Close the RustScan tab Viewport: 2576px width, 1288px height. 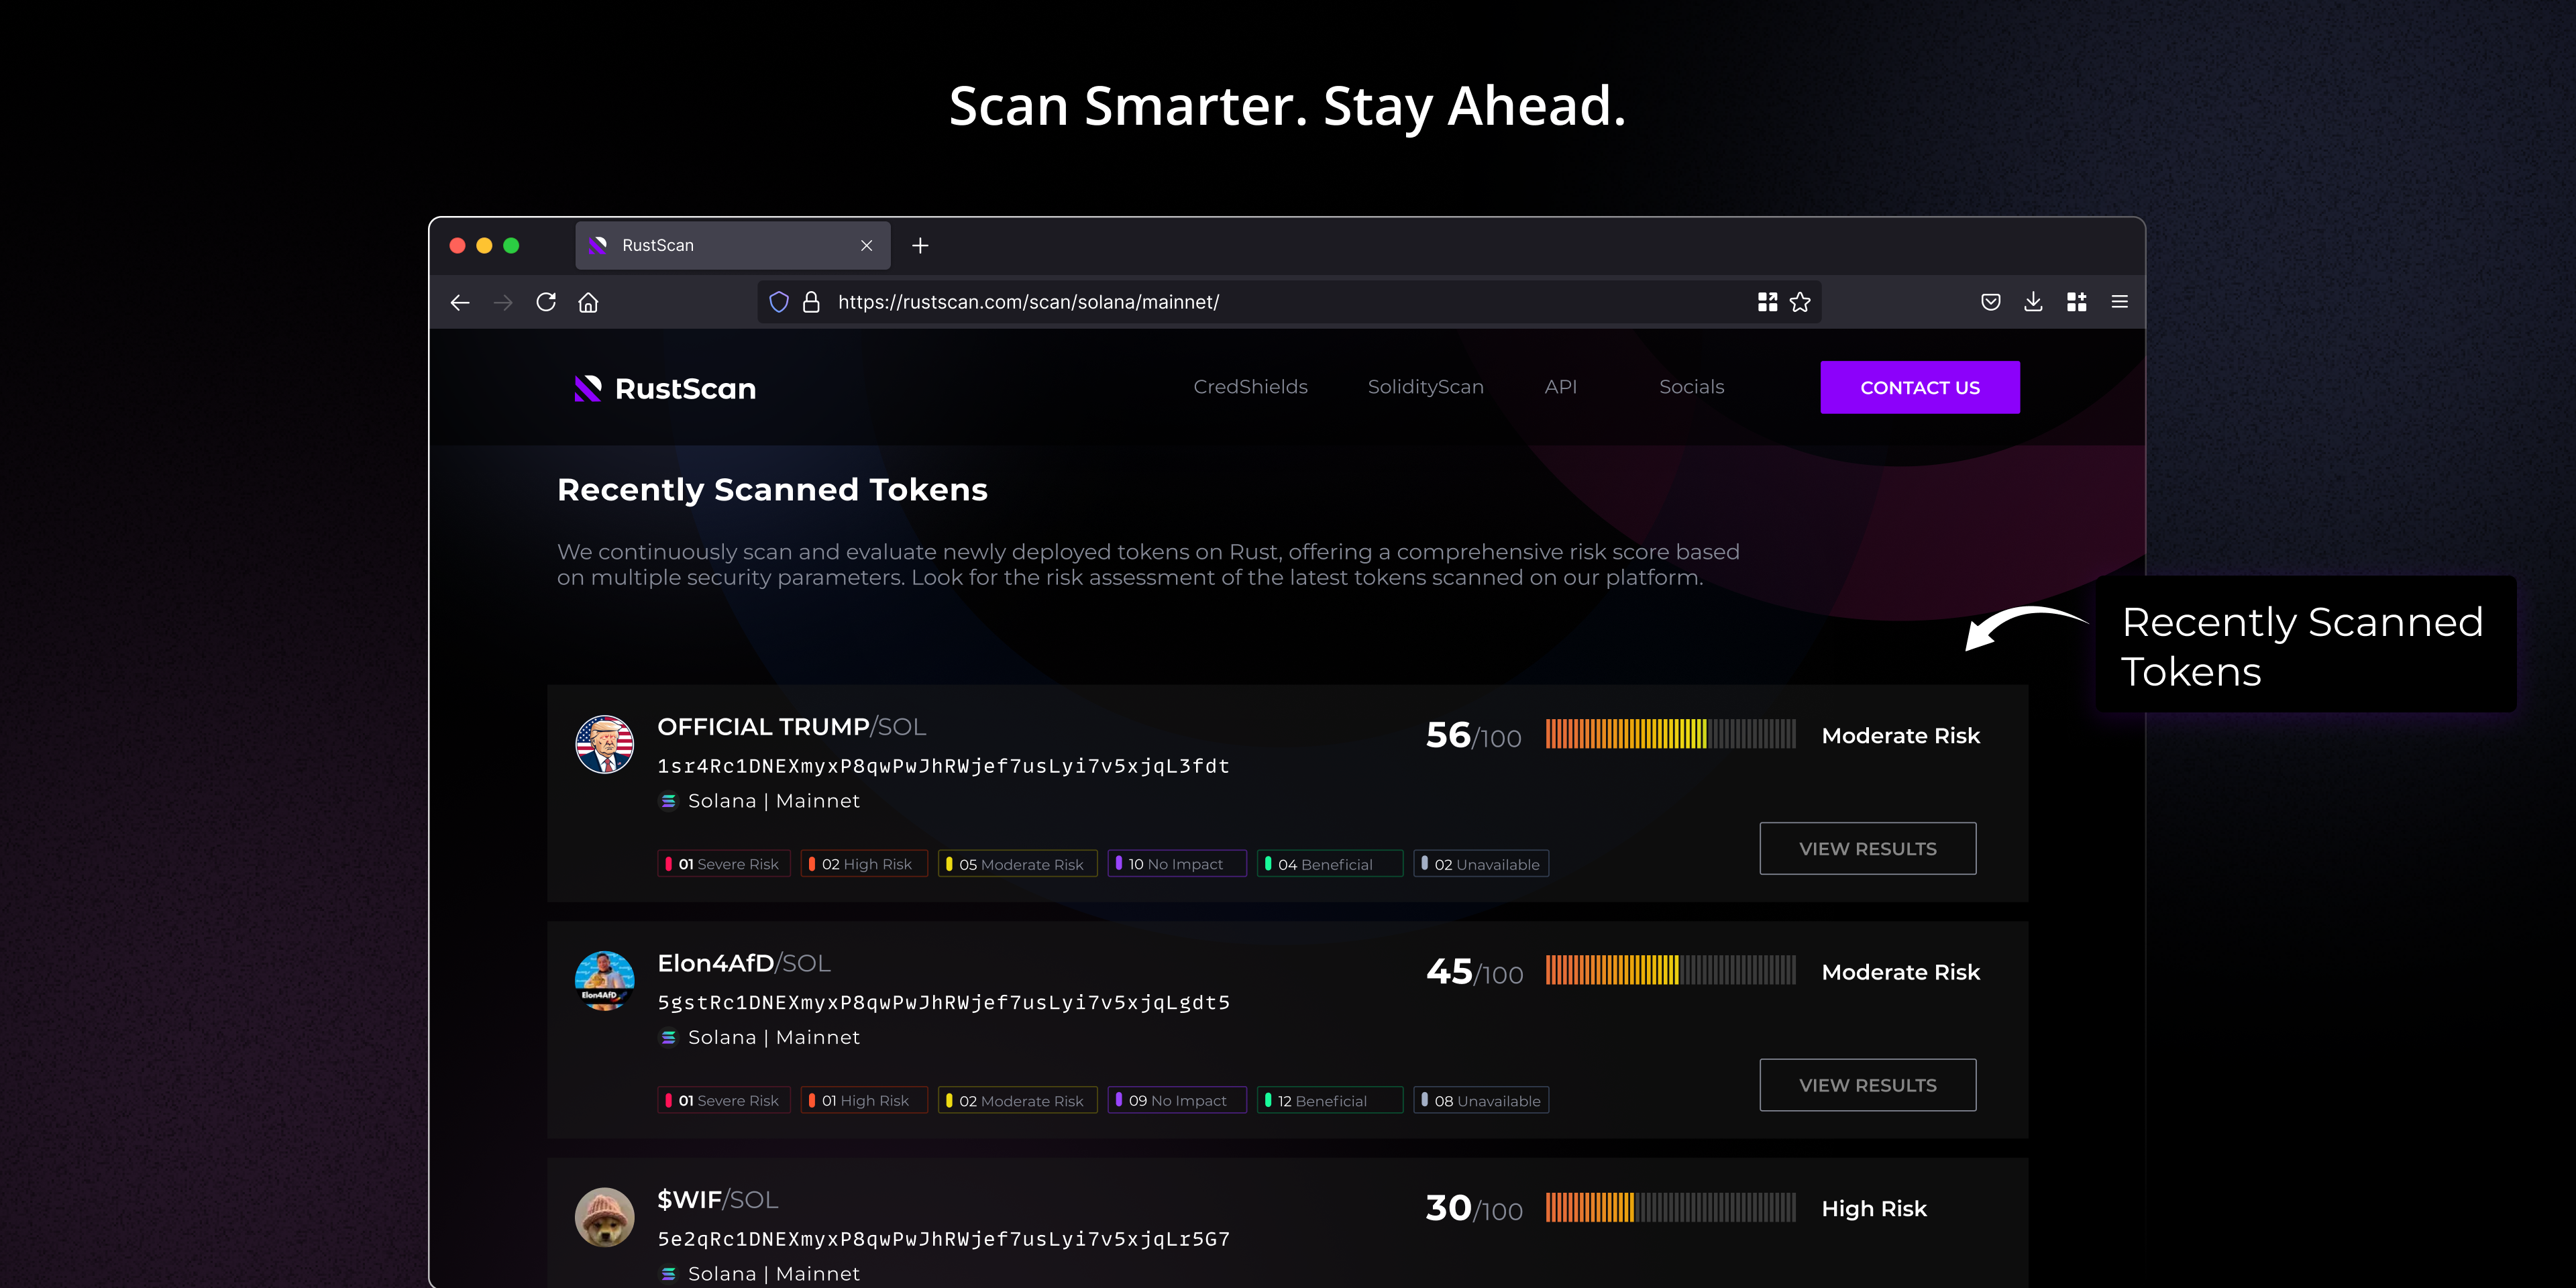pos(867,246)
